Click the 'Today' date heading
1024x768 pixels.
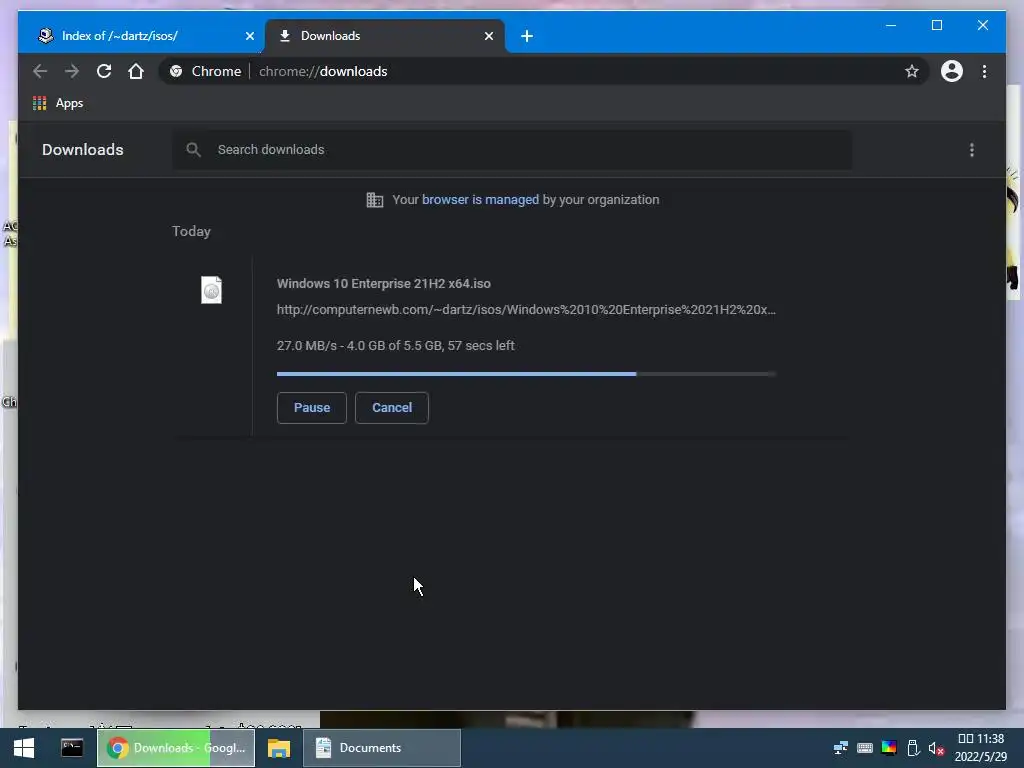(x=191, y=231)
